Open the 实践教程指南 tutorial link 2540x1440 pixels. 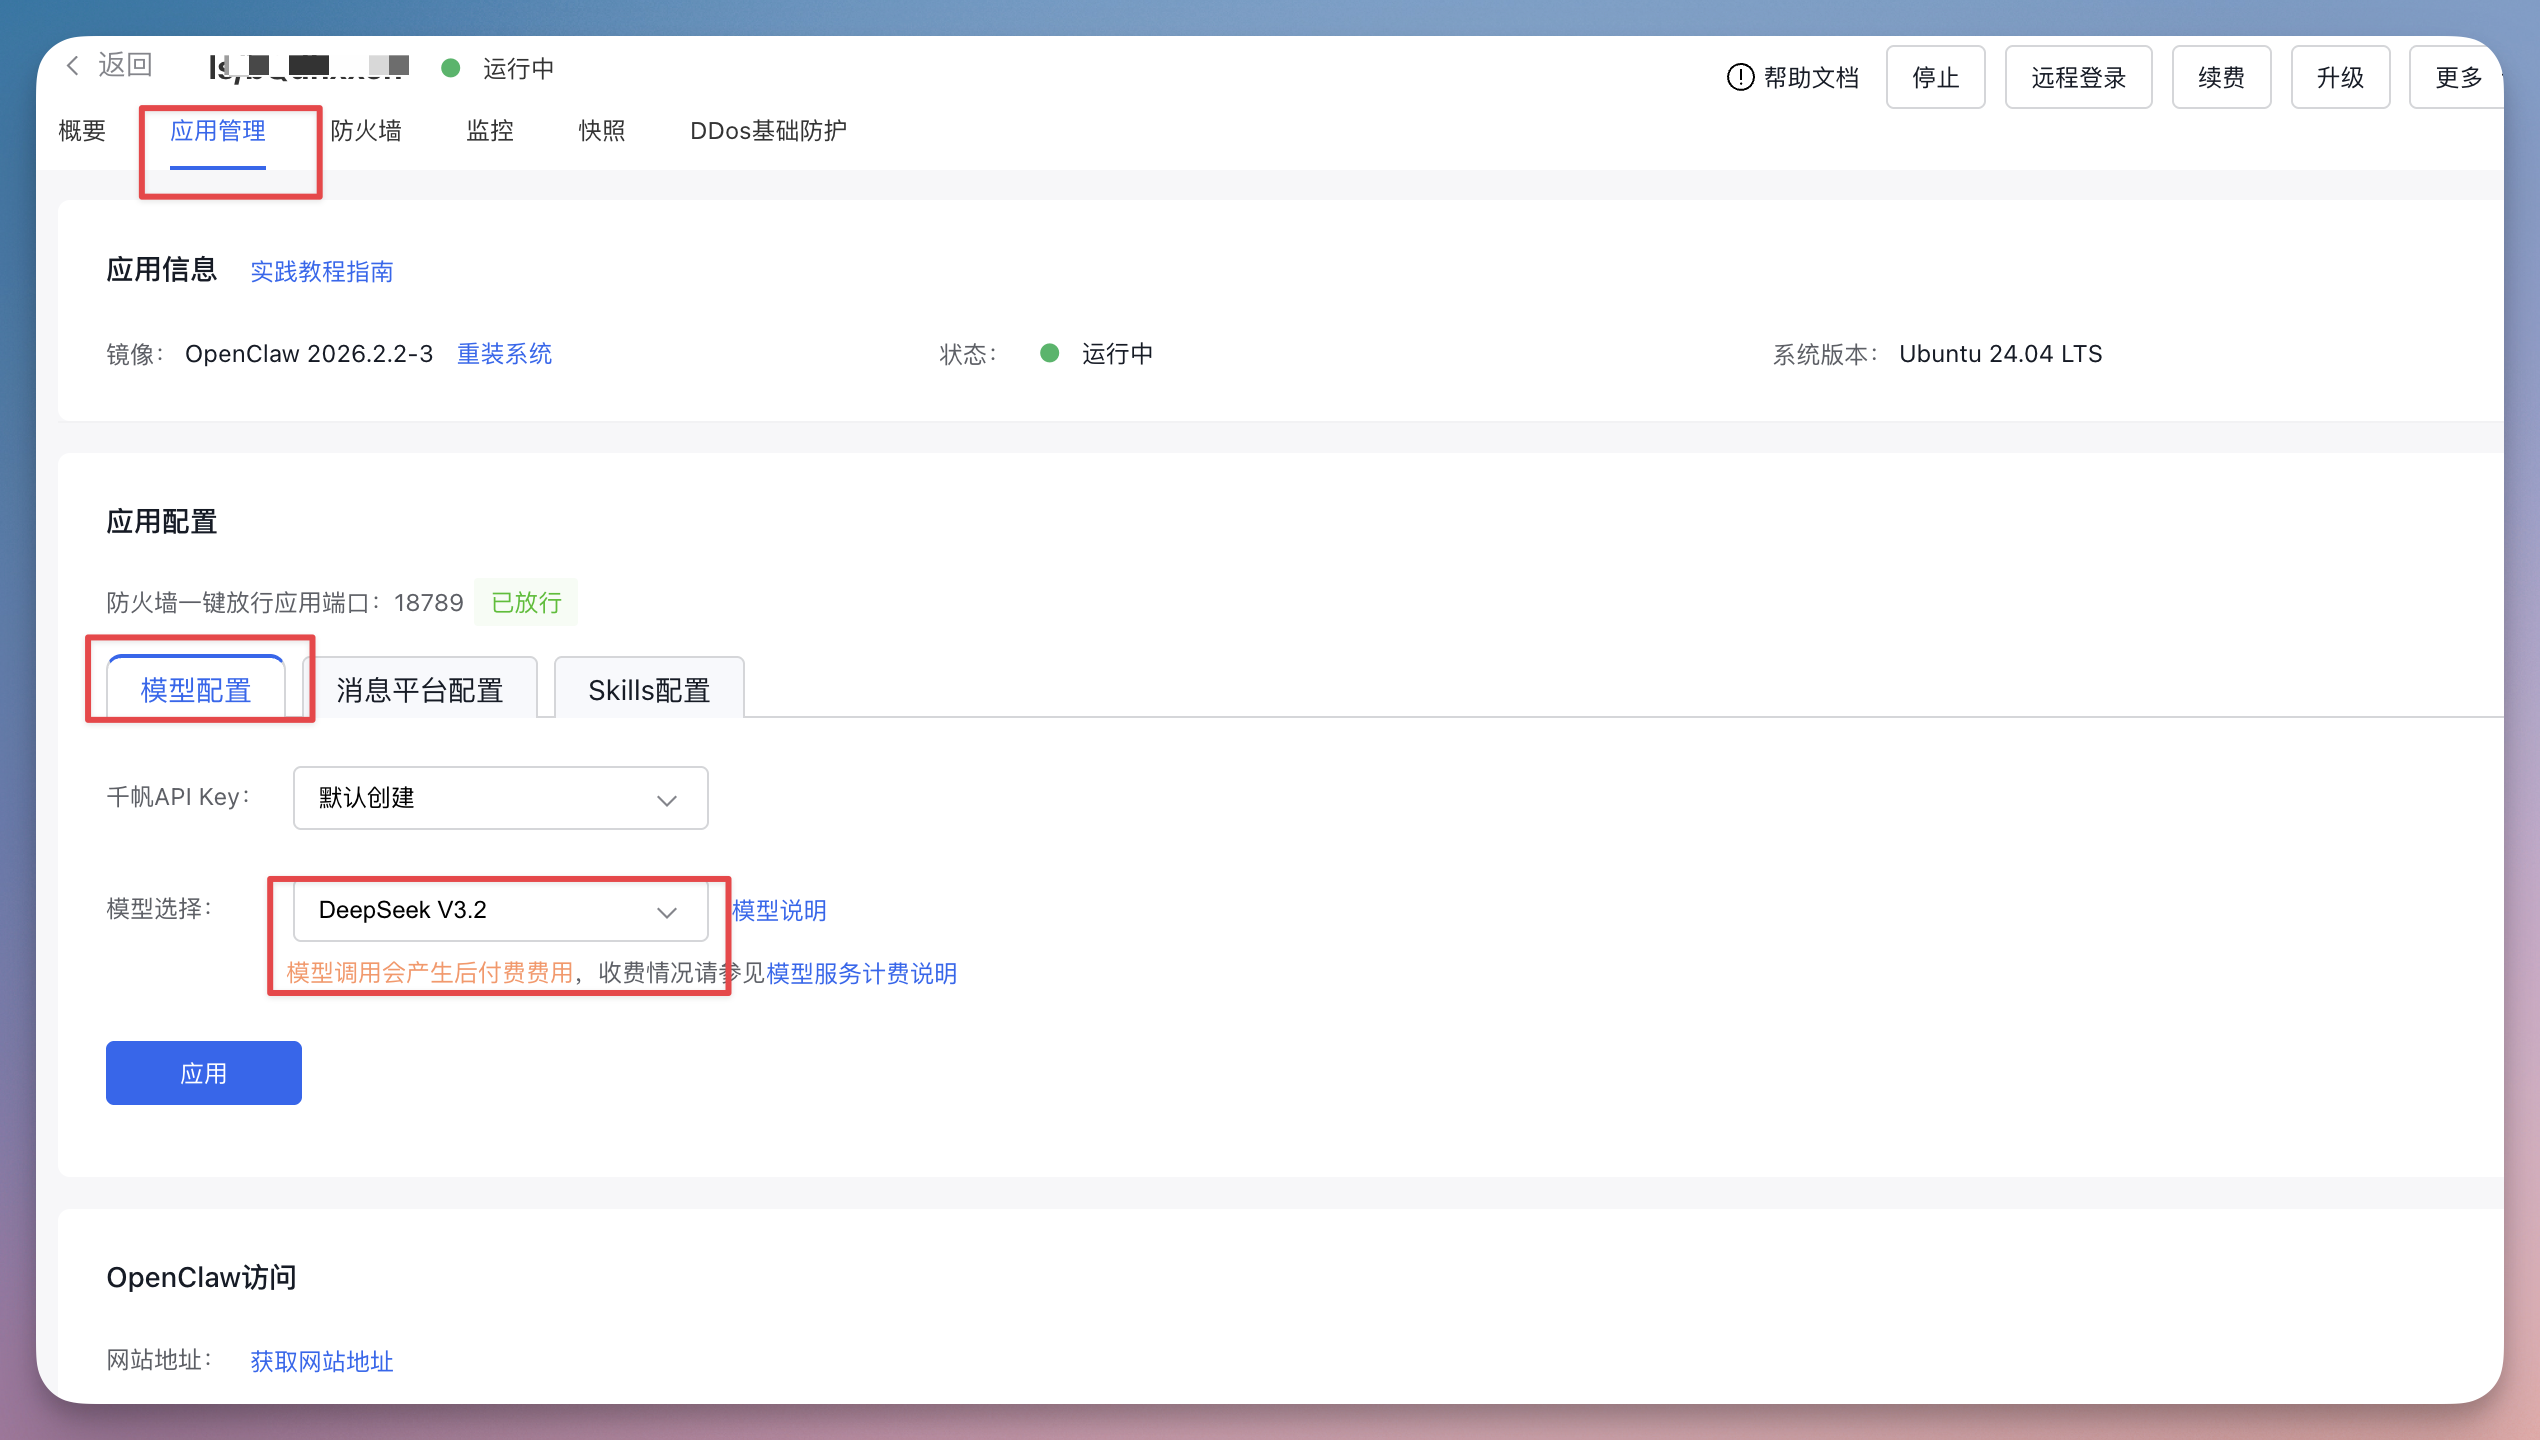(x=321, y=271)
